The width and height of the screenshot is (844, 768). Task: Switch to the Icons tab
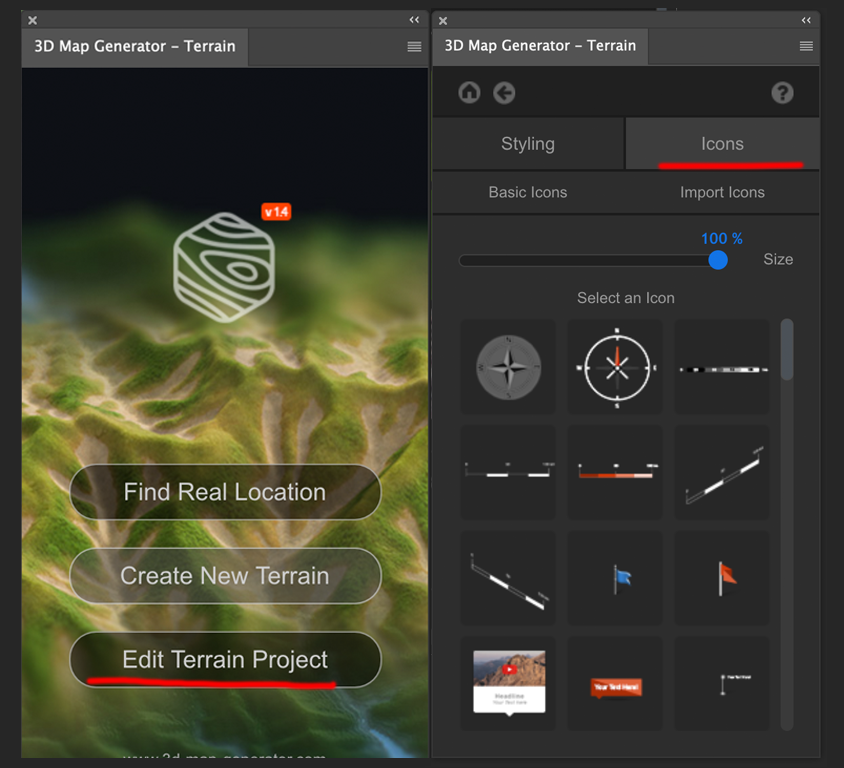pos(722,144)
